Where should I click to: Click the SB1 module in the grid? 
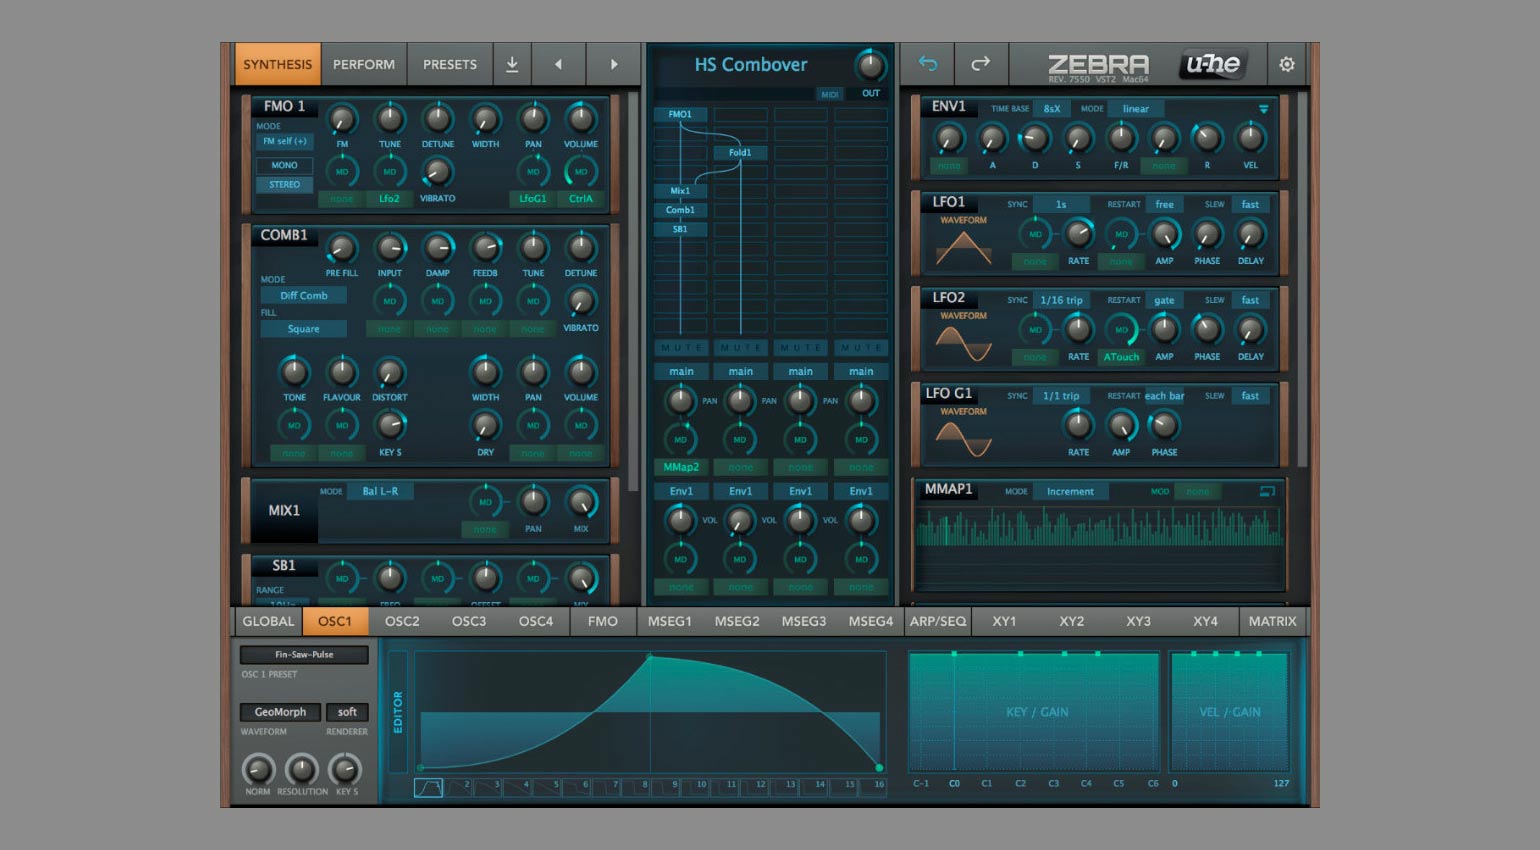pyautogui.click(x=680, y=229)
